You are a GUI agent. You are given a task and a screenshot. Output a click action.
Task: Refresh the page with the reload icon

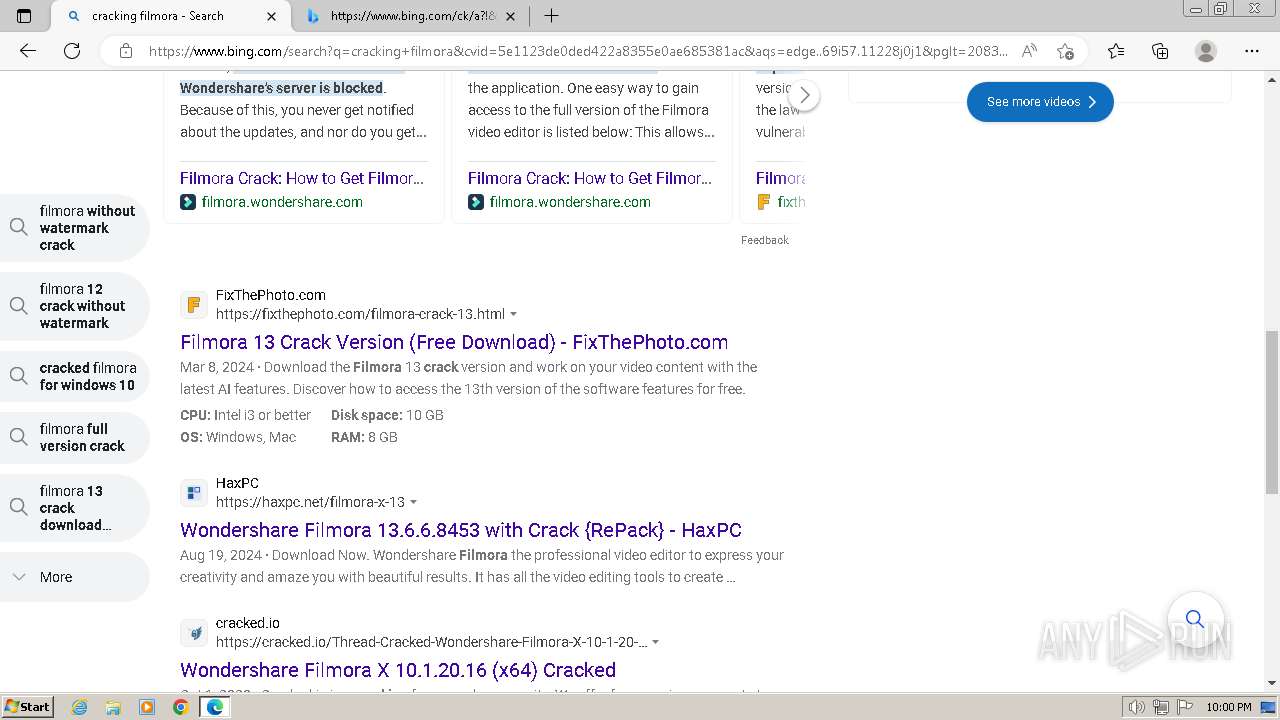click(x=72, y=51)
